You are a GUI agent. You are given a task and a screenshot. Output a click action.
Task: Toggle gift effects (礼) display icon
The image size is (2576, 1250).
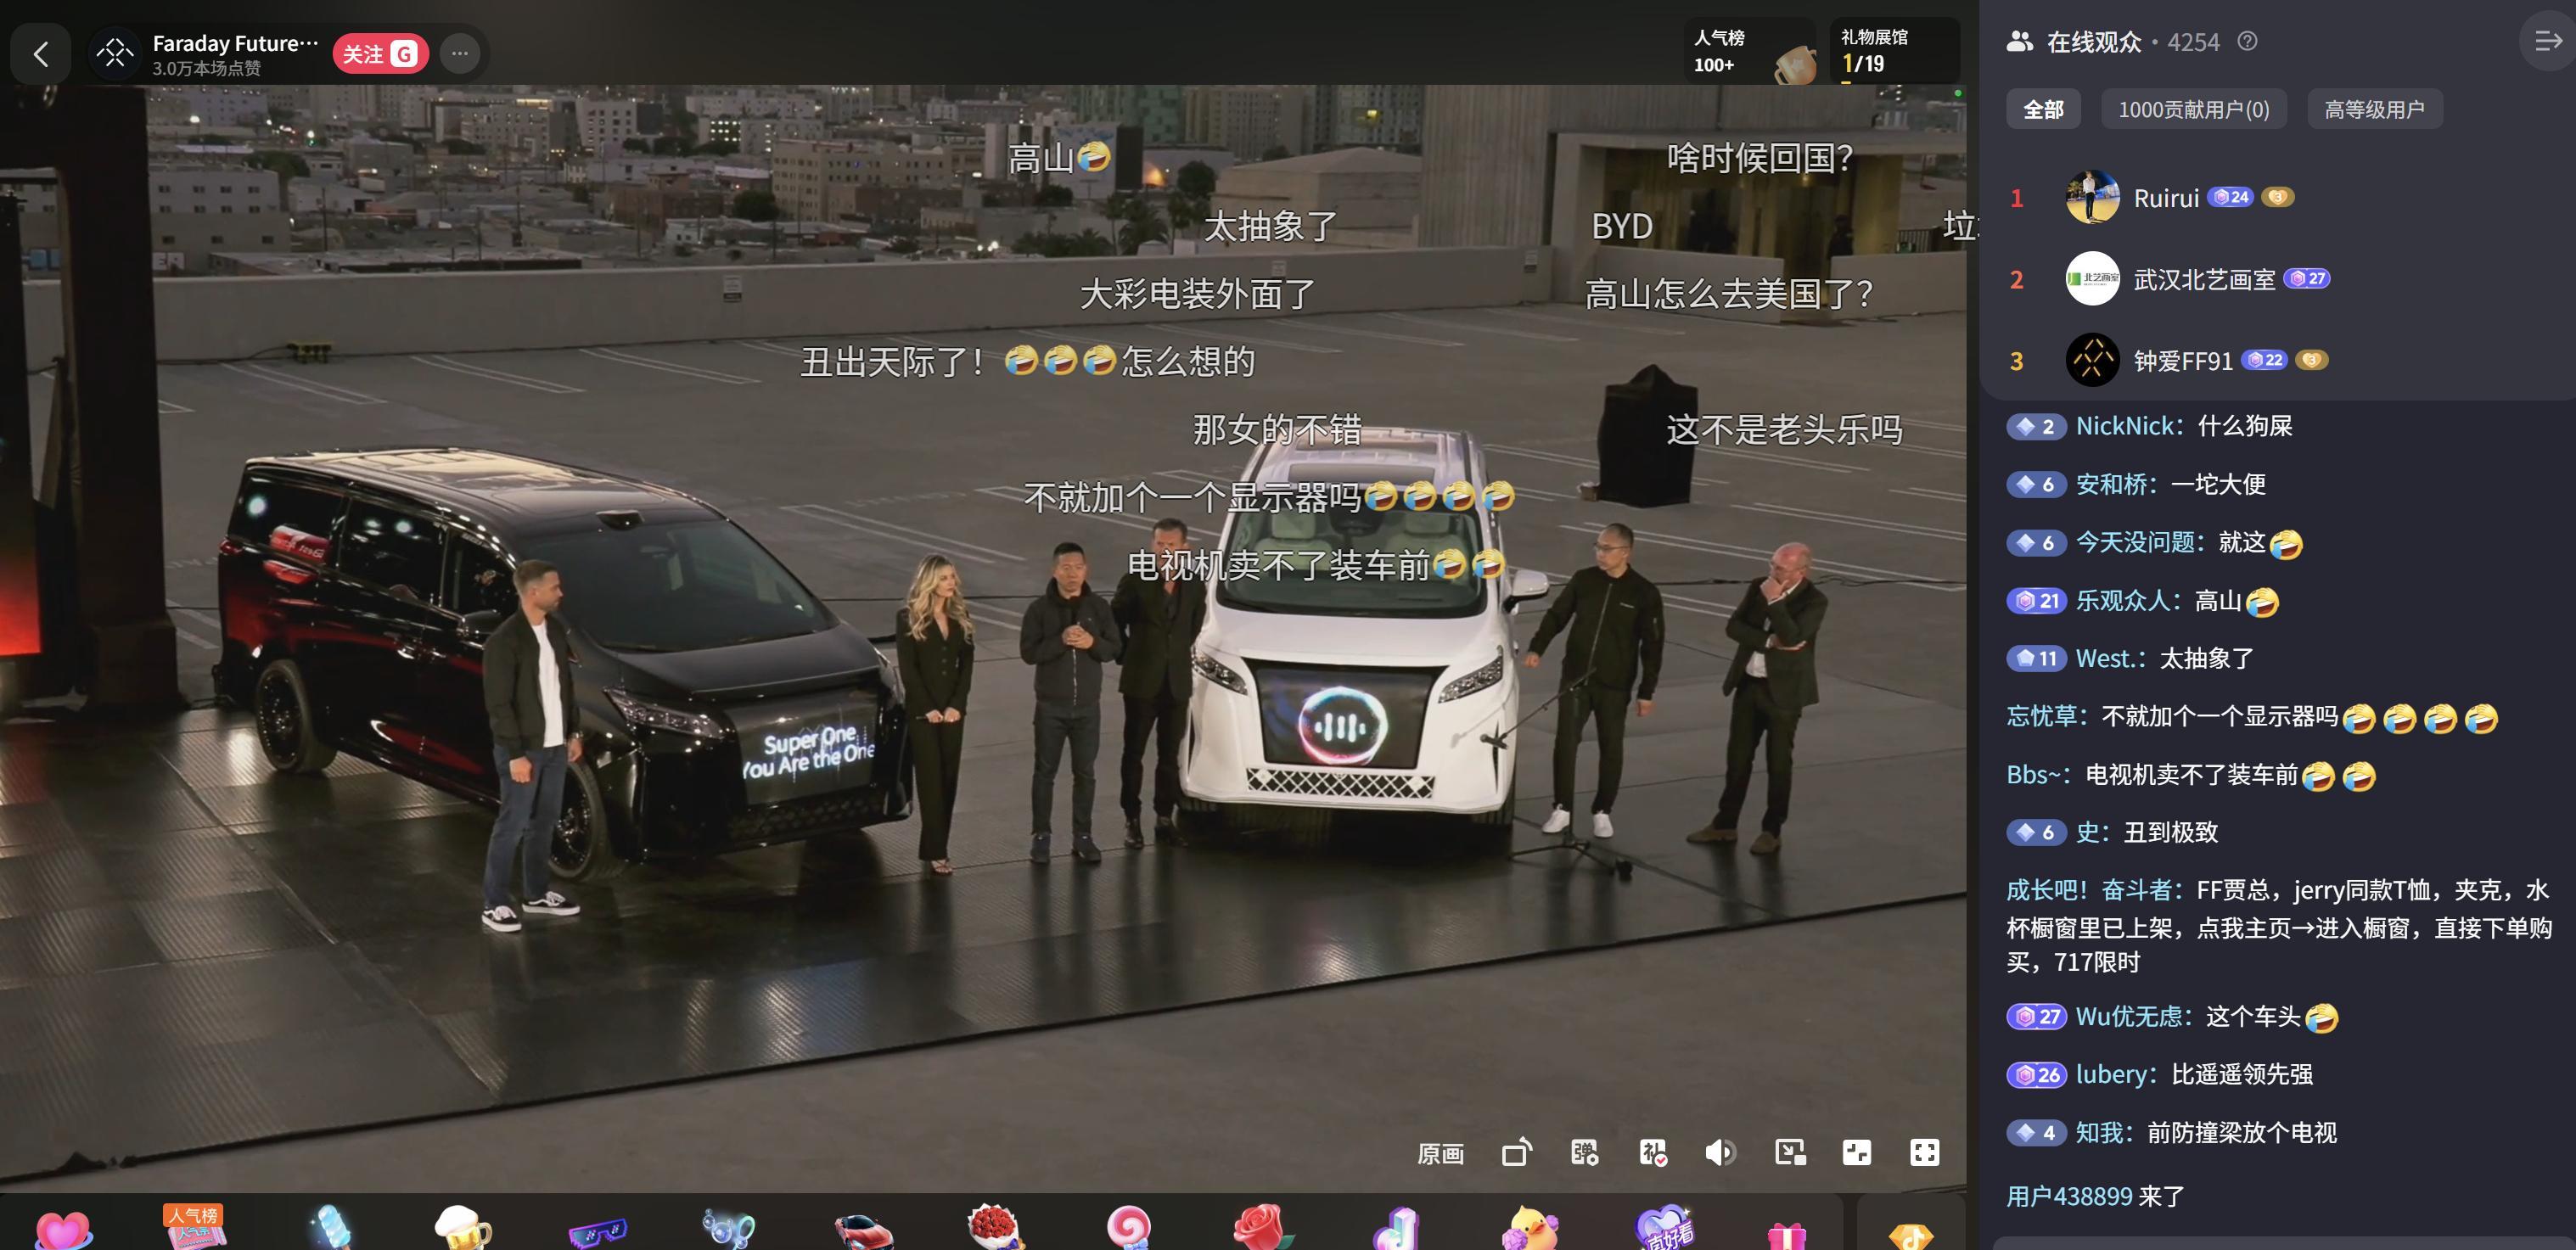pos(1653,1152)
